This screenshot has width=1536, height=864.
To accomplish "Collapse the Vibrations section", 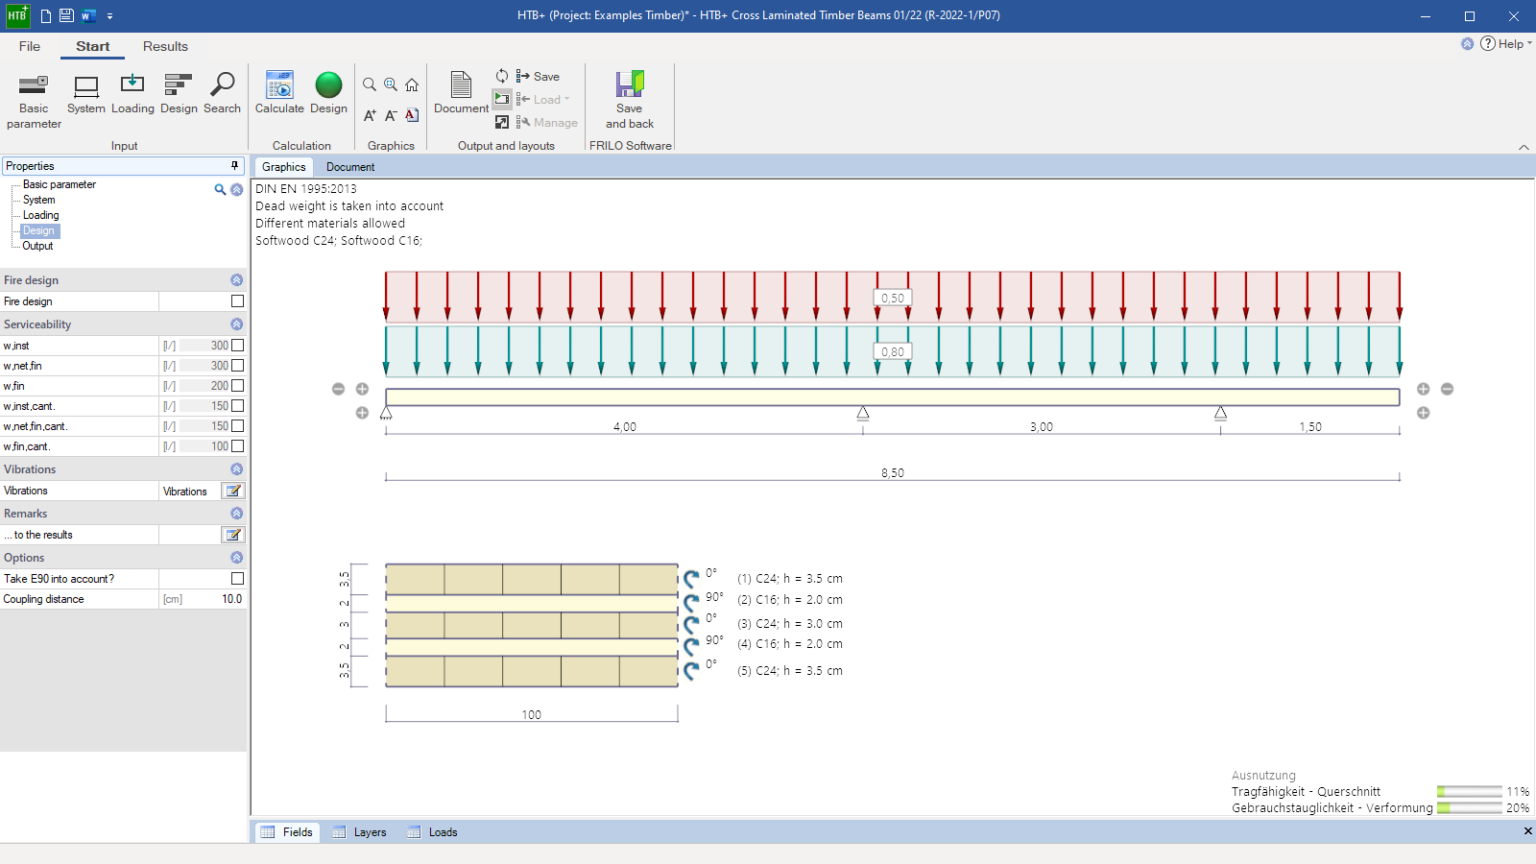I will (x=237, y=469).
